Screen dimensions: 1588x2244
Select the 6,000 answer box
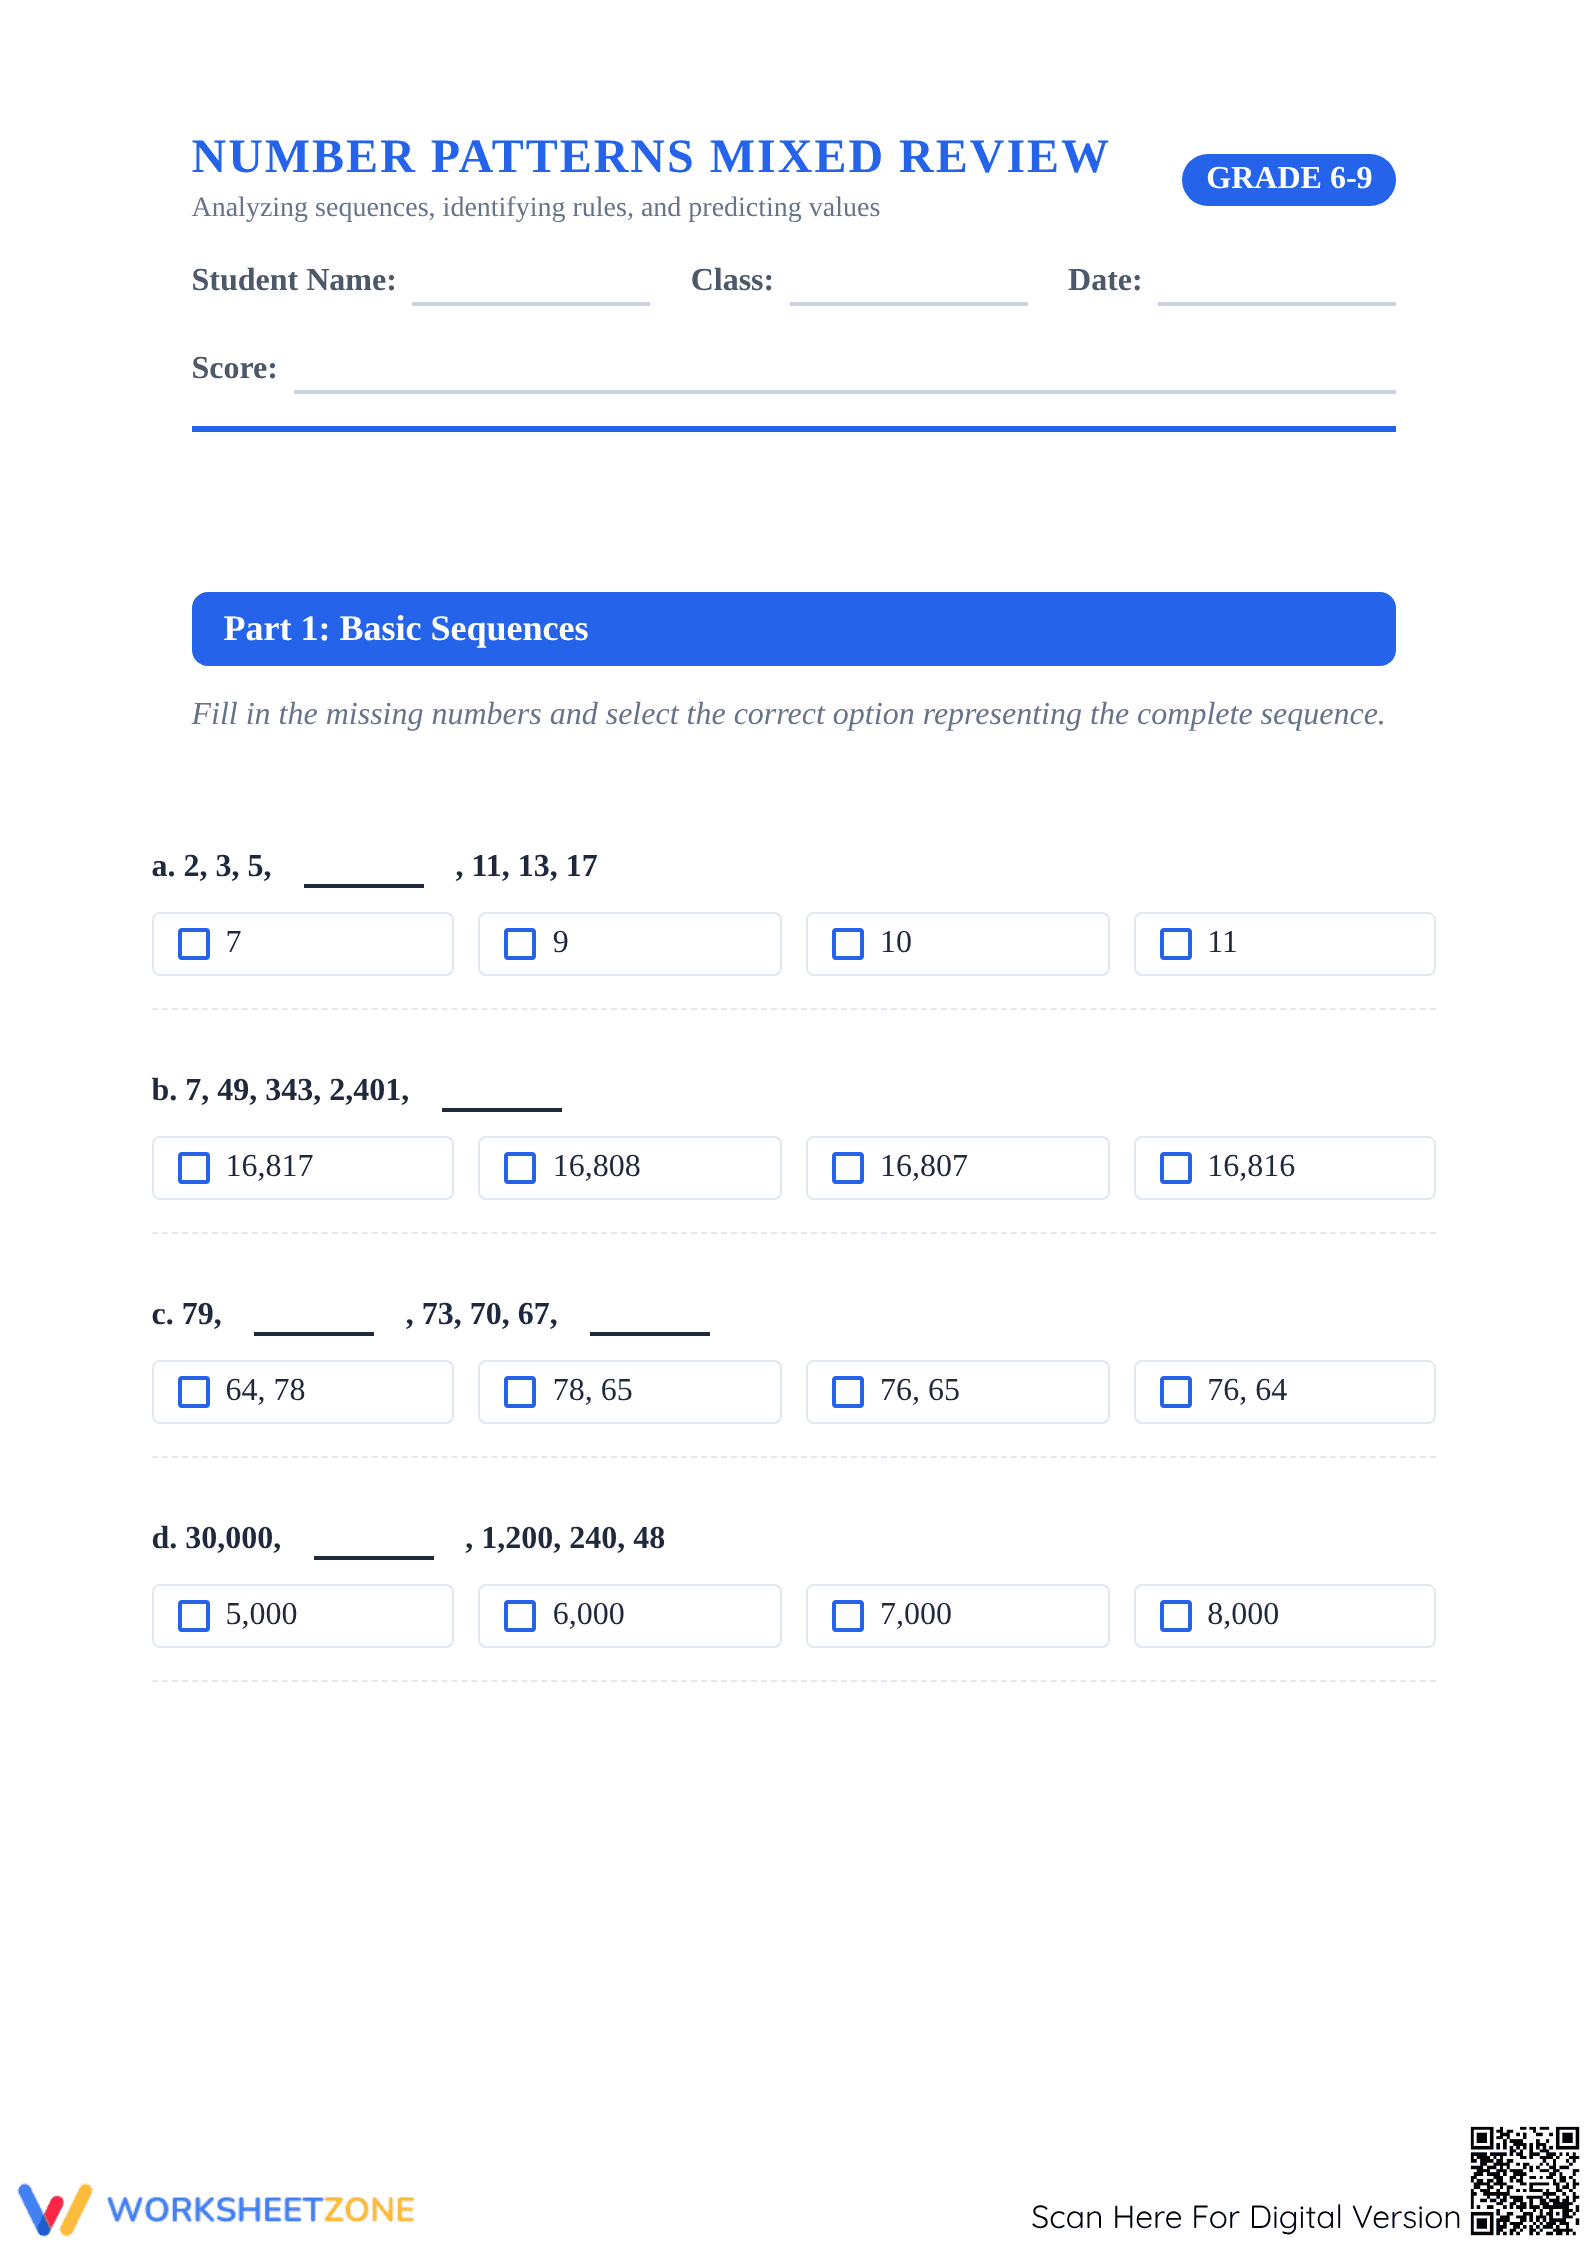(520, 1616)
